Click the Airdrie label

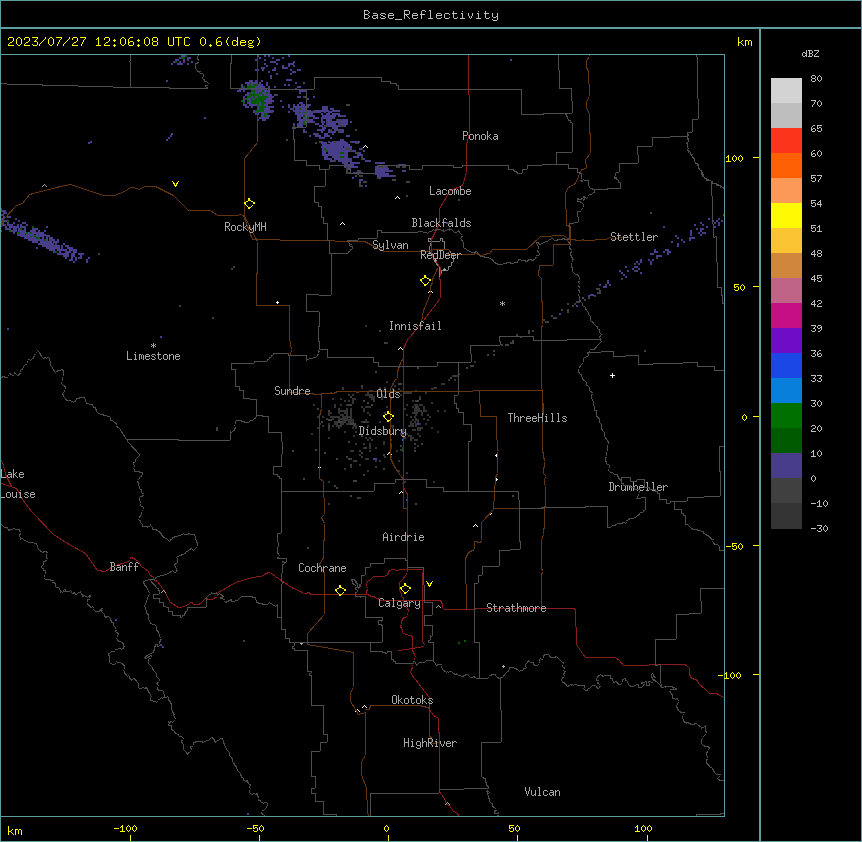404,537
